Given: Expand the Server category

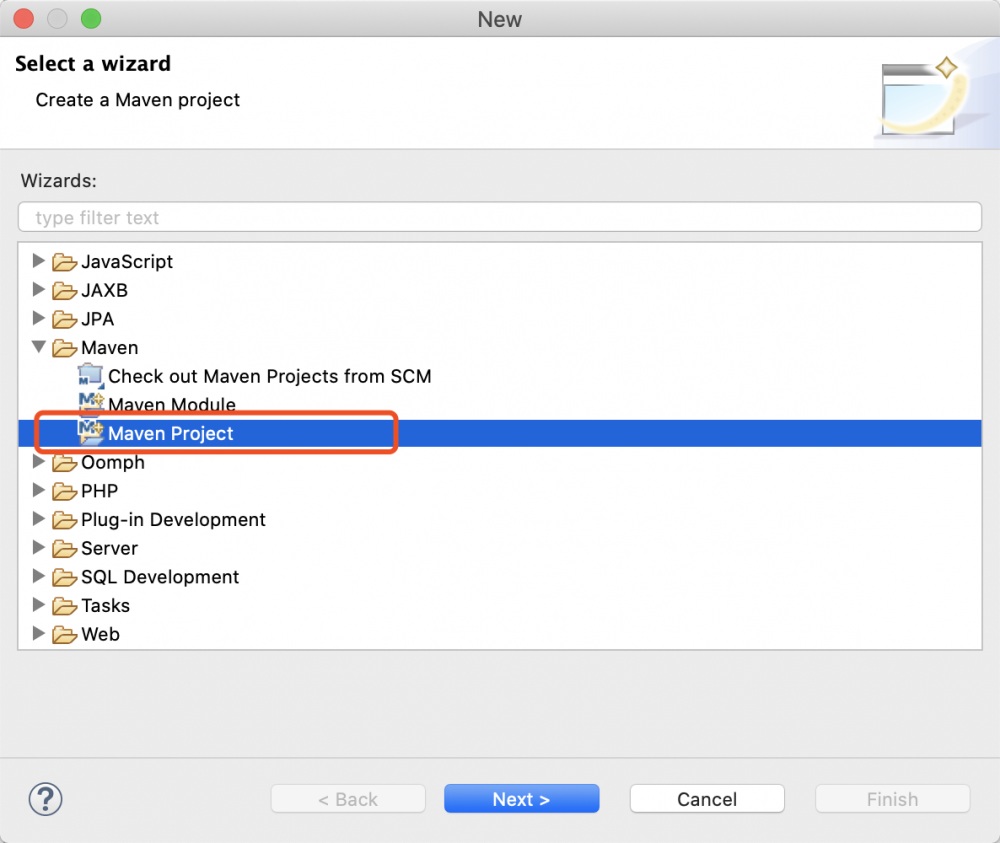Looking at the screenshot, I should click(x=39, y=548).
